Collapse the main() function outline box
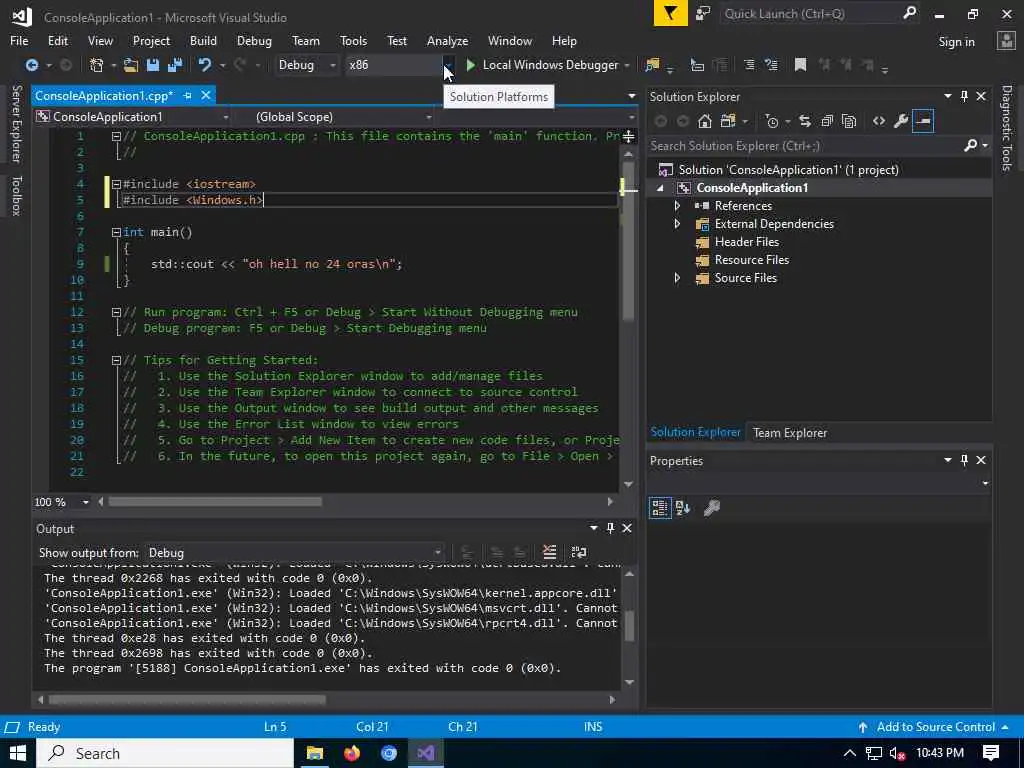This screenshot has width=1024, height=768. click(116, 232)
